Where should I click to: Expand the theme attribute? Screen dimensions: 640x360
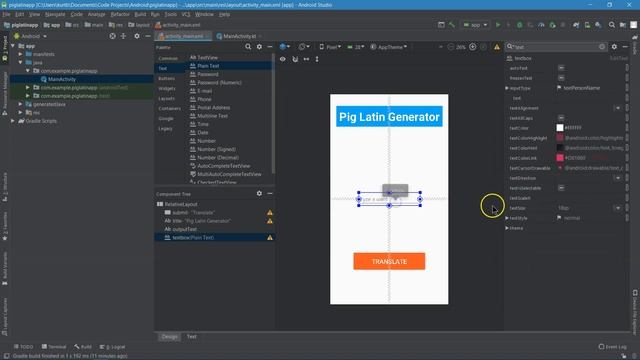(x=507, y=228)
